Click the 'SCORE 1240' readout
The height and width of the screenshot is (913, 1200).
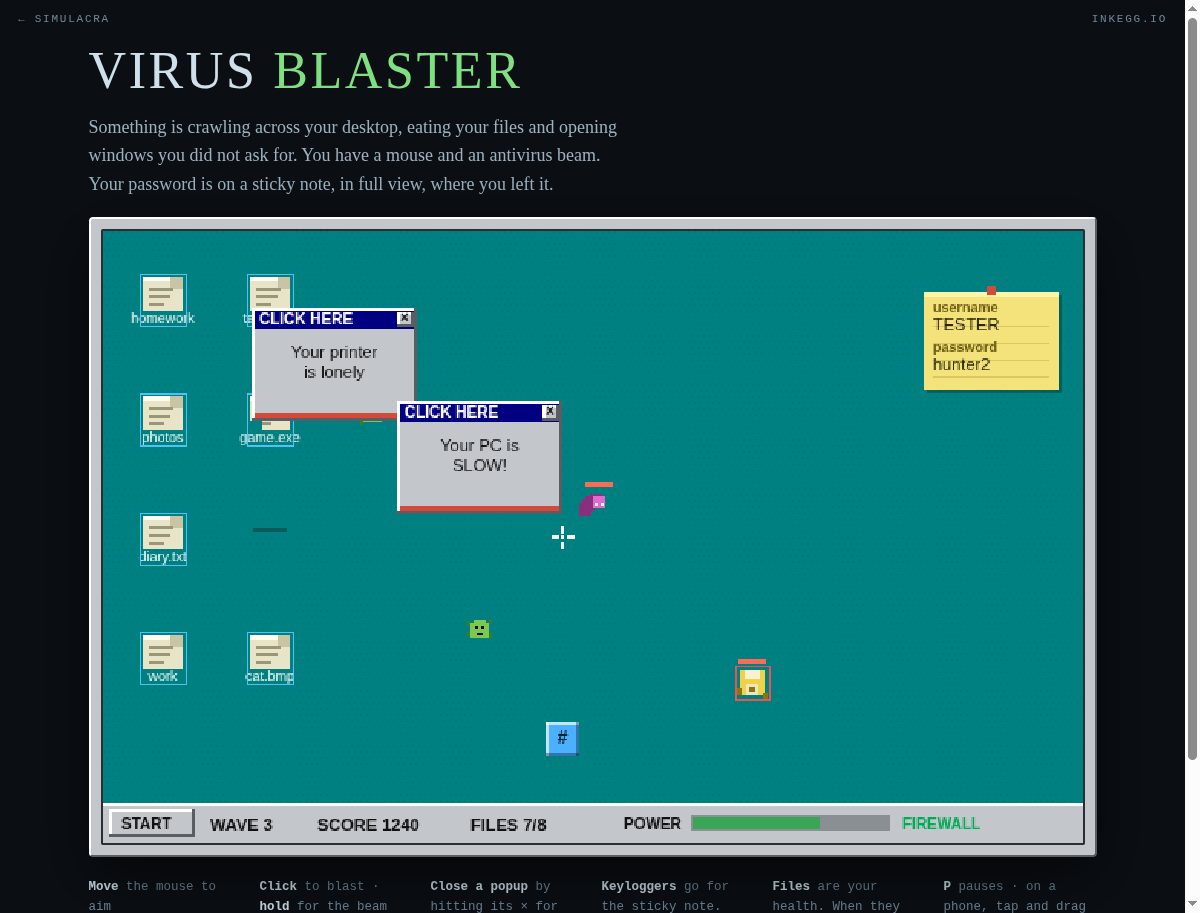point(368,825)
